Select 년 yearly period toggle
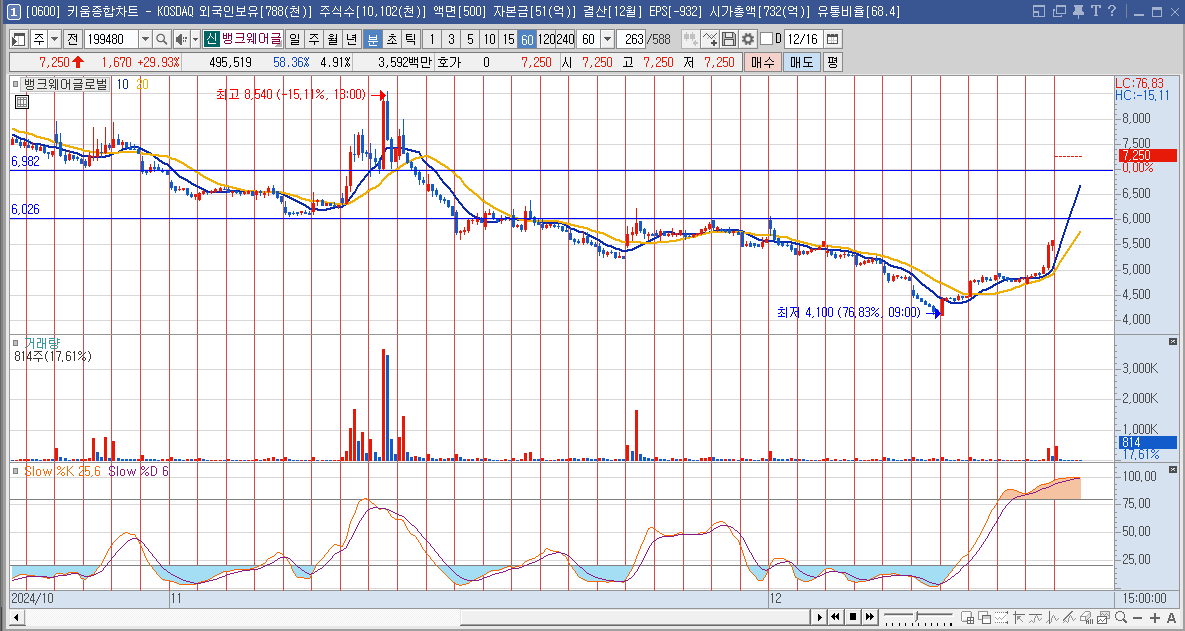This screenshot has width=1185, height=631. [x=351, y=39]
